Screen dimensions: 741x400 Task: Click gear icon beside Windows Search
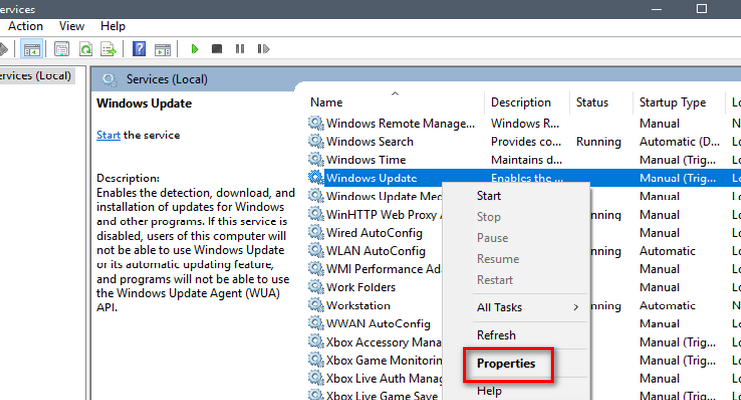coord(316,141)
